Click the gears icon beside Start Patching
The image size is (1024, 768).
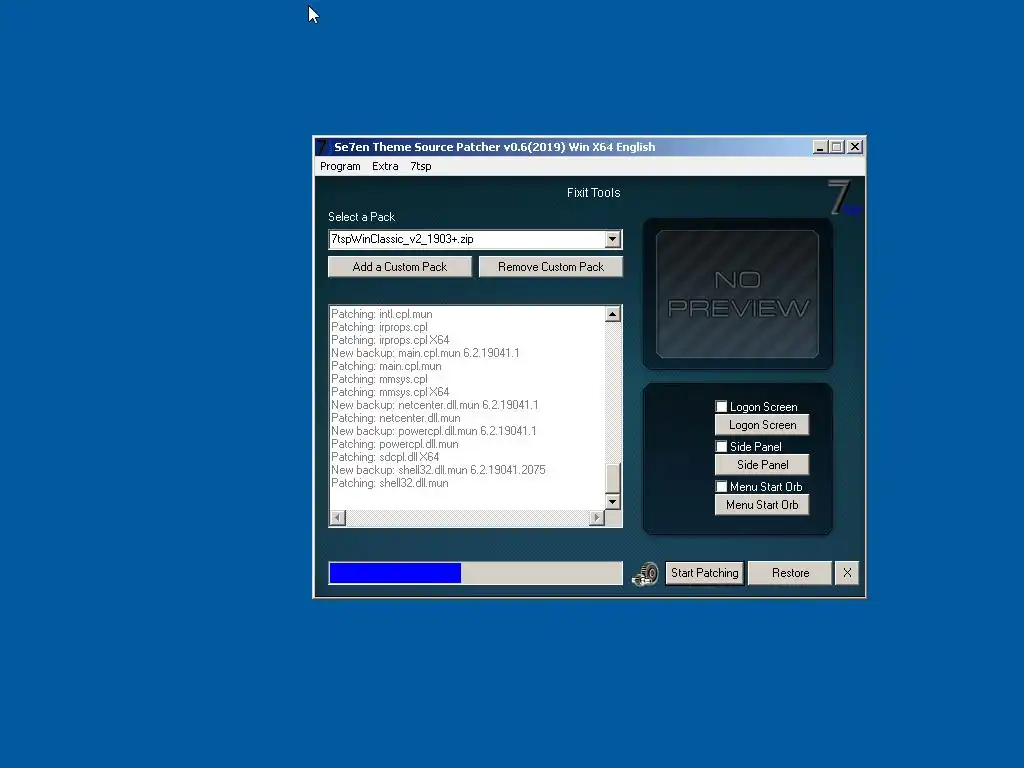(645, 574)
